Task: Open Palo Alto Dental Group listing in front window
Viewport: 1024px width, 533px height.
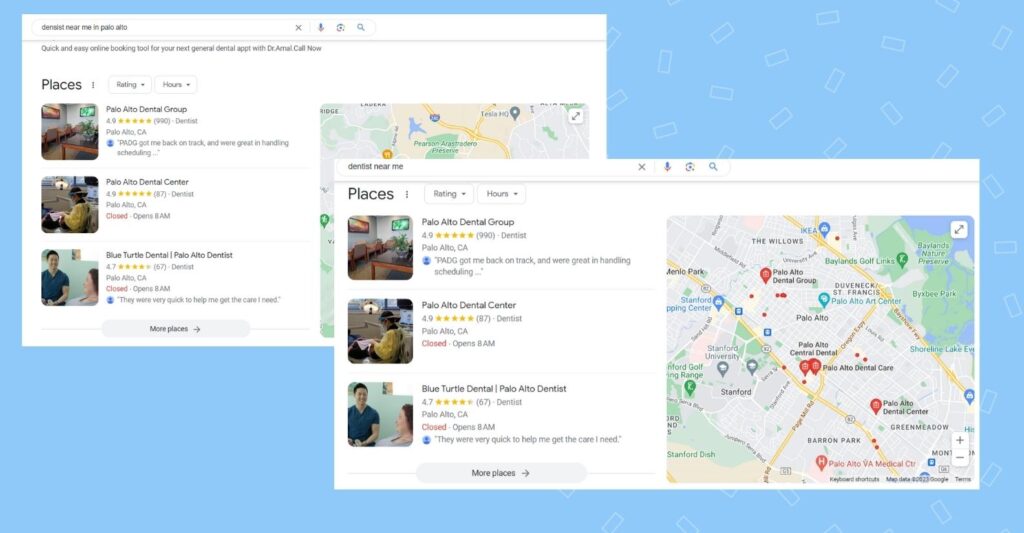Action: tap(468, 222)
